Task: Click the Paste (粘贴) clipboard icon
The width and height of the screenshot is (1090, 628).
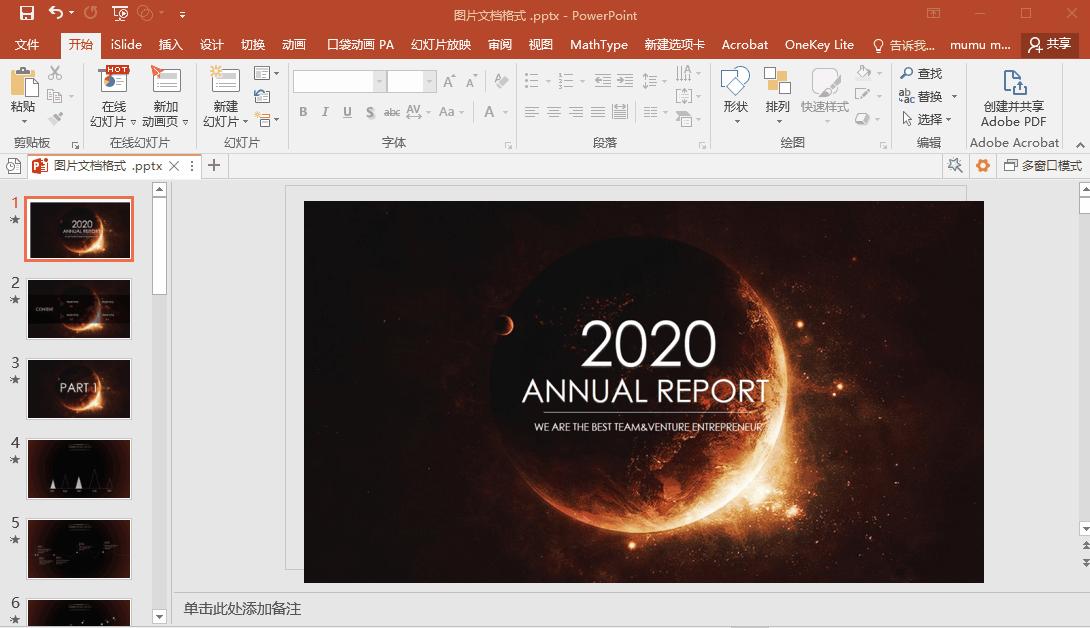Action: pos(22,83)
